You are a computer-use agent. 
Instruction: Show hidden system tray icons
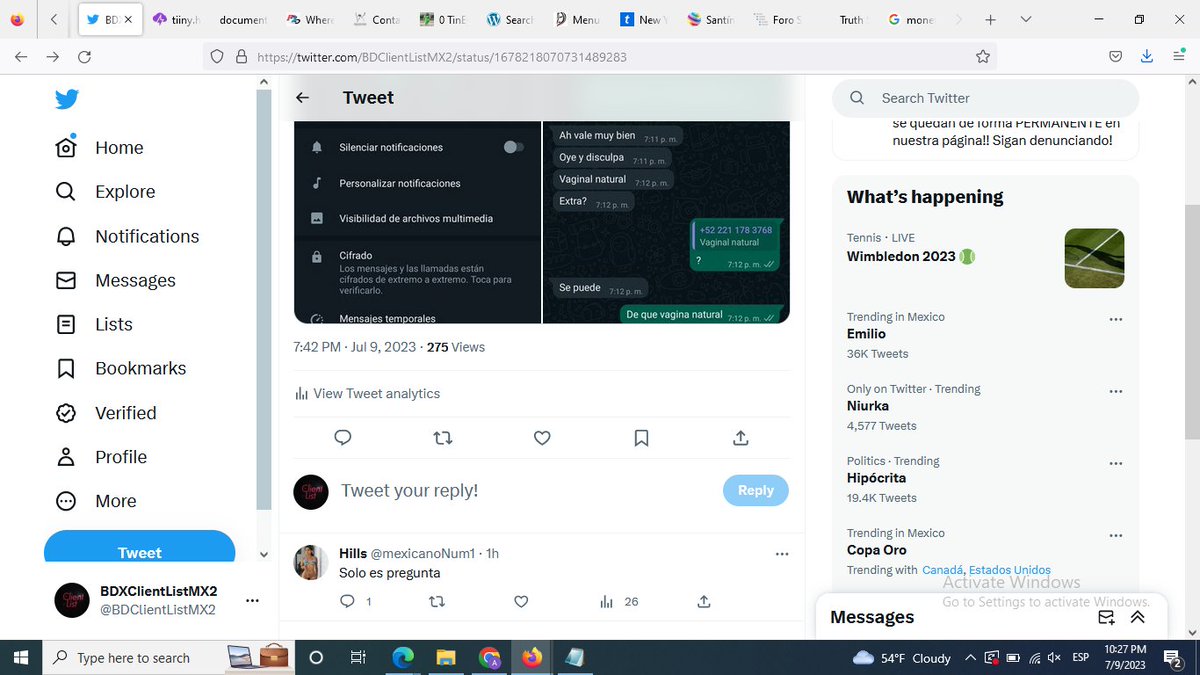[970, 657]
